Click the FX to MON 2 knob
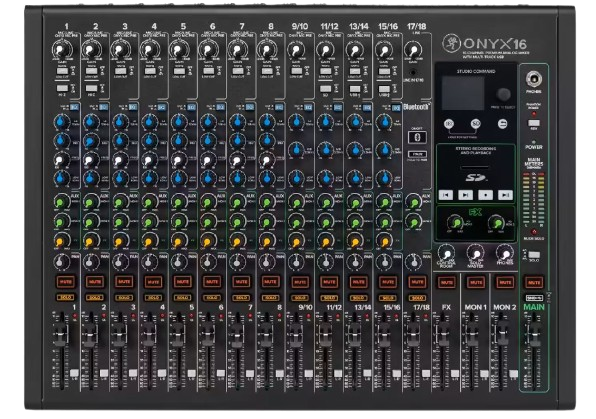596x419 pixels. (x=496, y=223)
